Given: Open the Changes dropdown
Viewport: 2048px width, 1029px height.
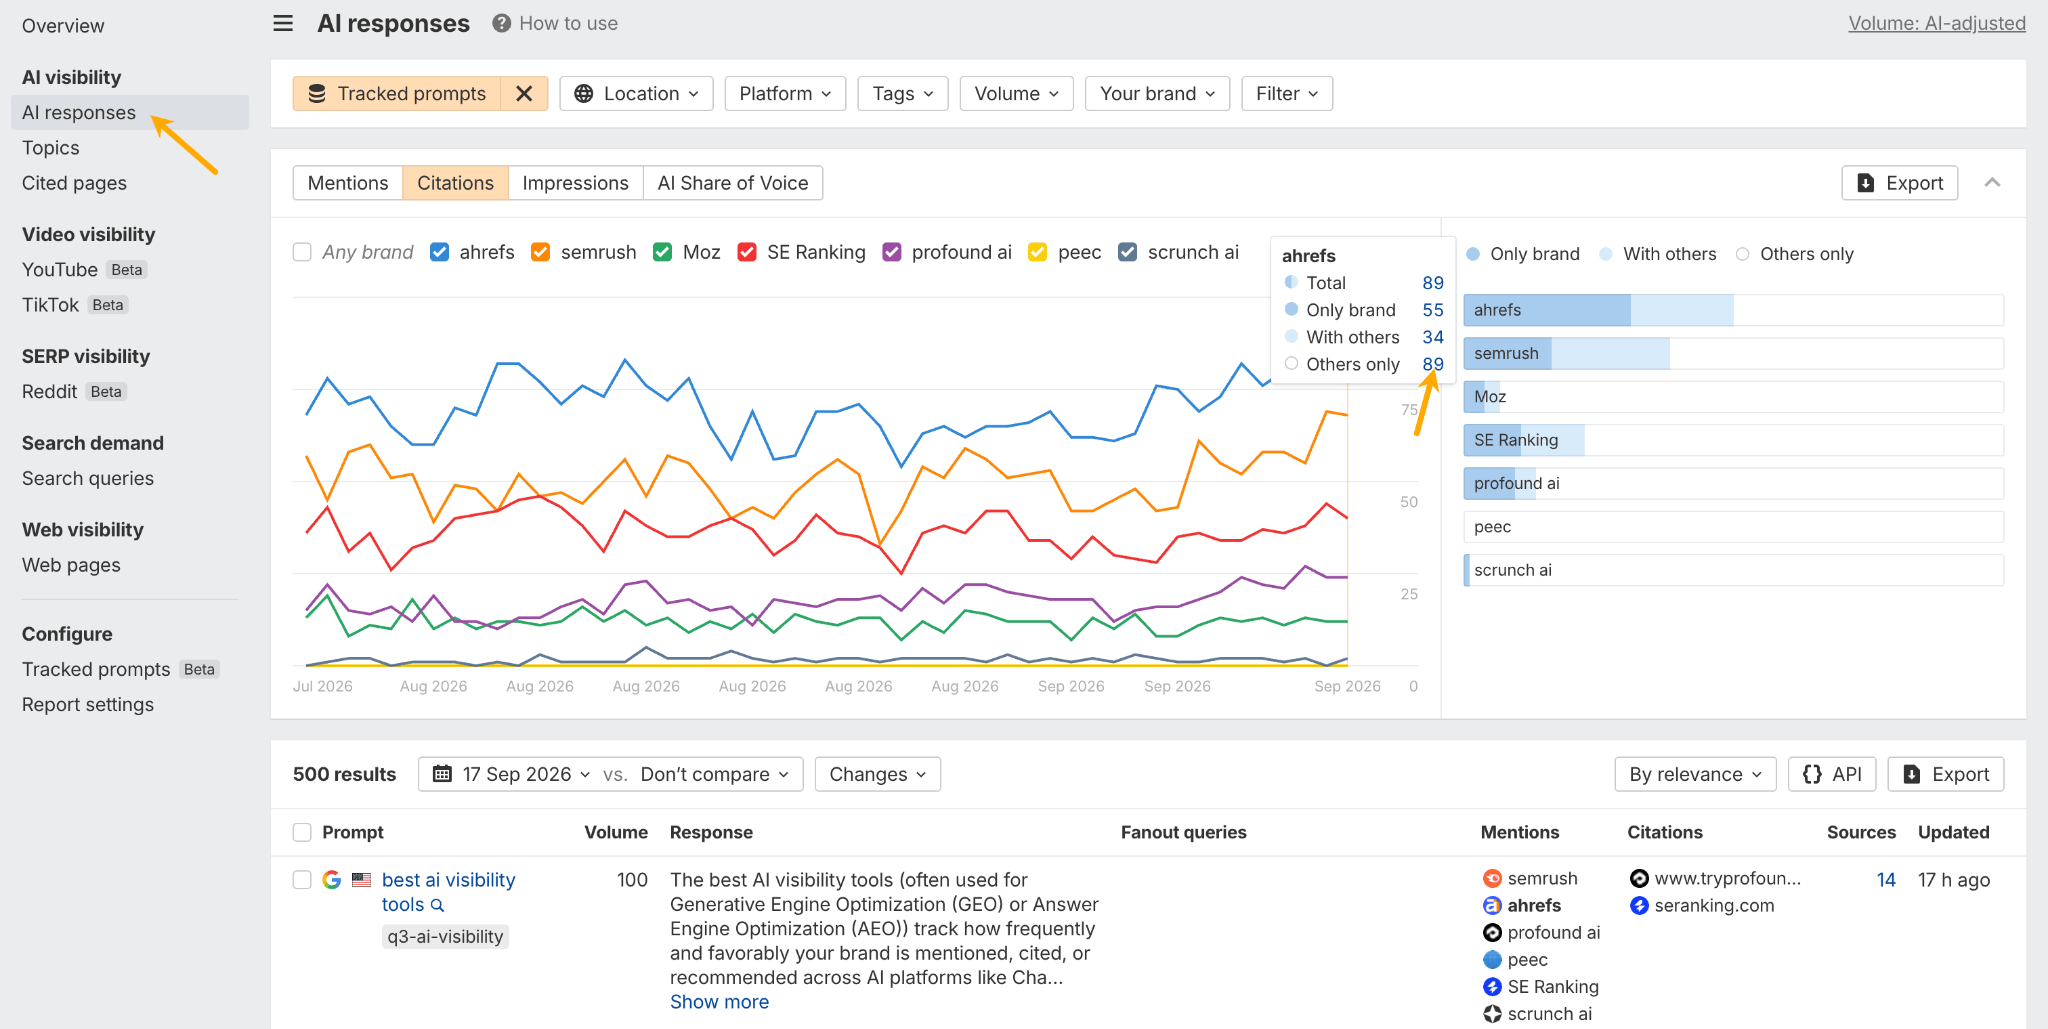Looking at the screenshot, I should [x=877, y=774].
